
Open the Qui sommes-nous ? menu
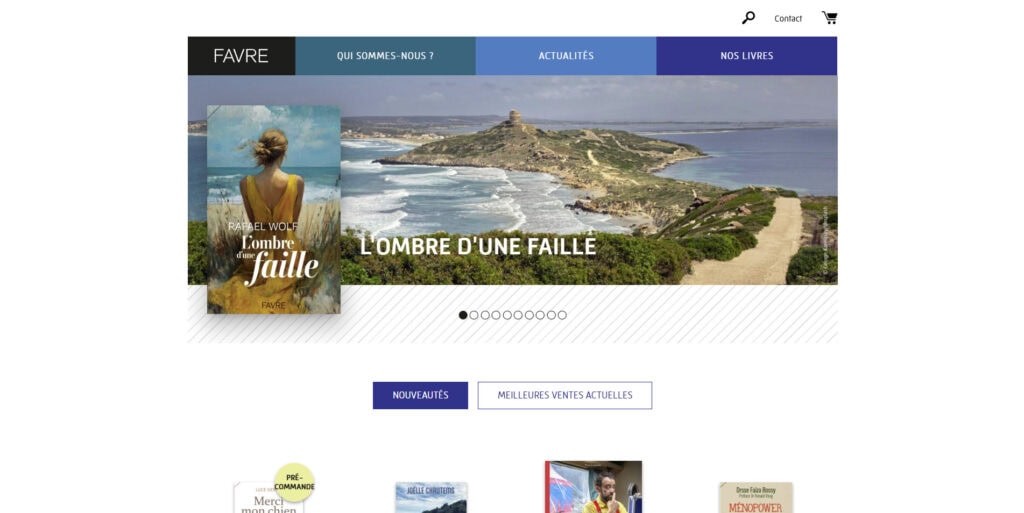[x=385, y=55]
